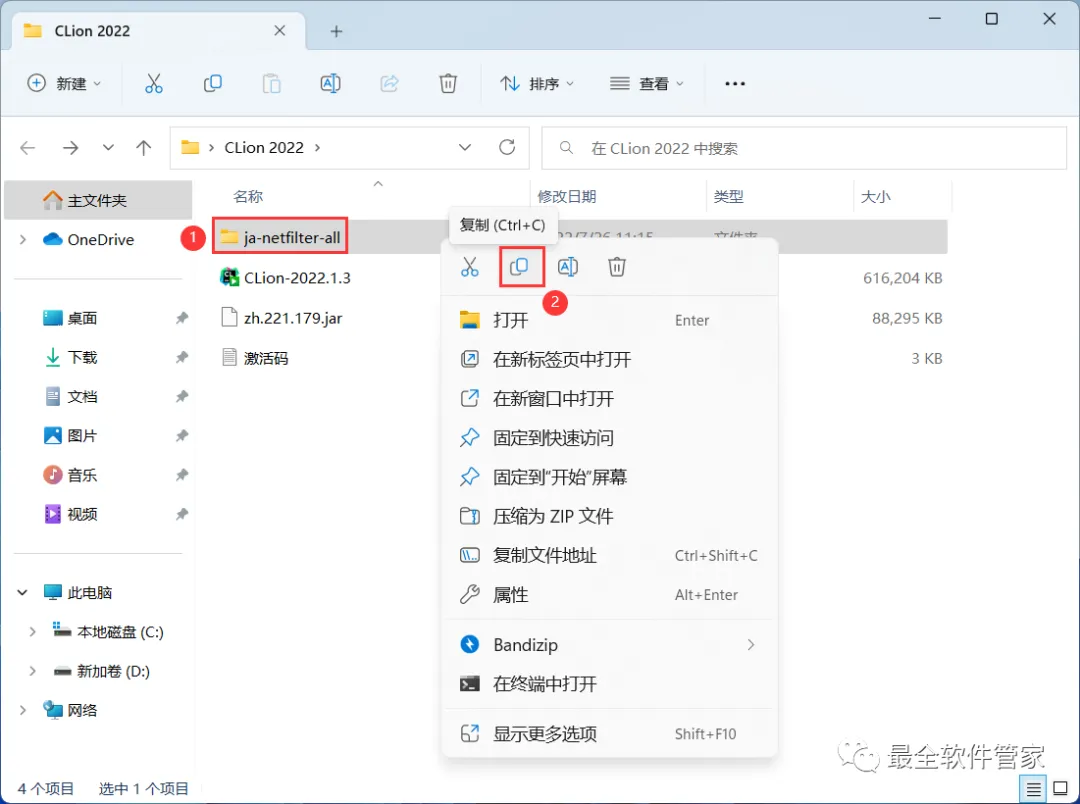This screenshot has height=804, width=1080.
Task: Choose 显示更多选项
Action: (609, 734)
